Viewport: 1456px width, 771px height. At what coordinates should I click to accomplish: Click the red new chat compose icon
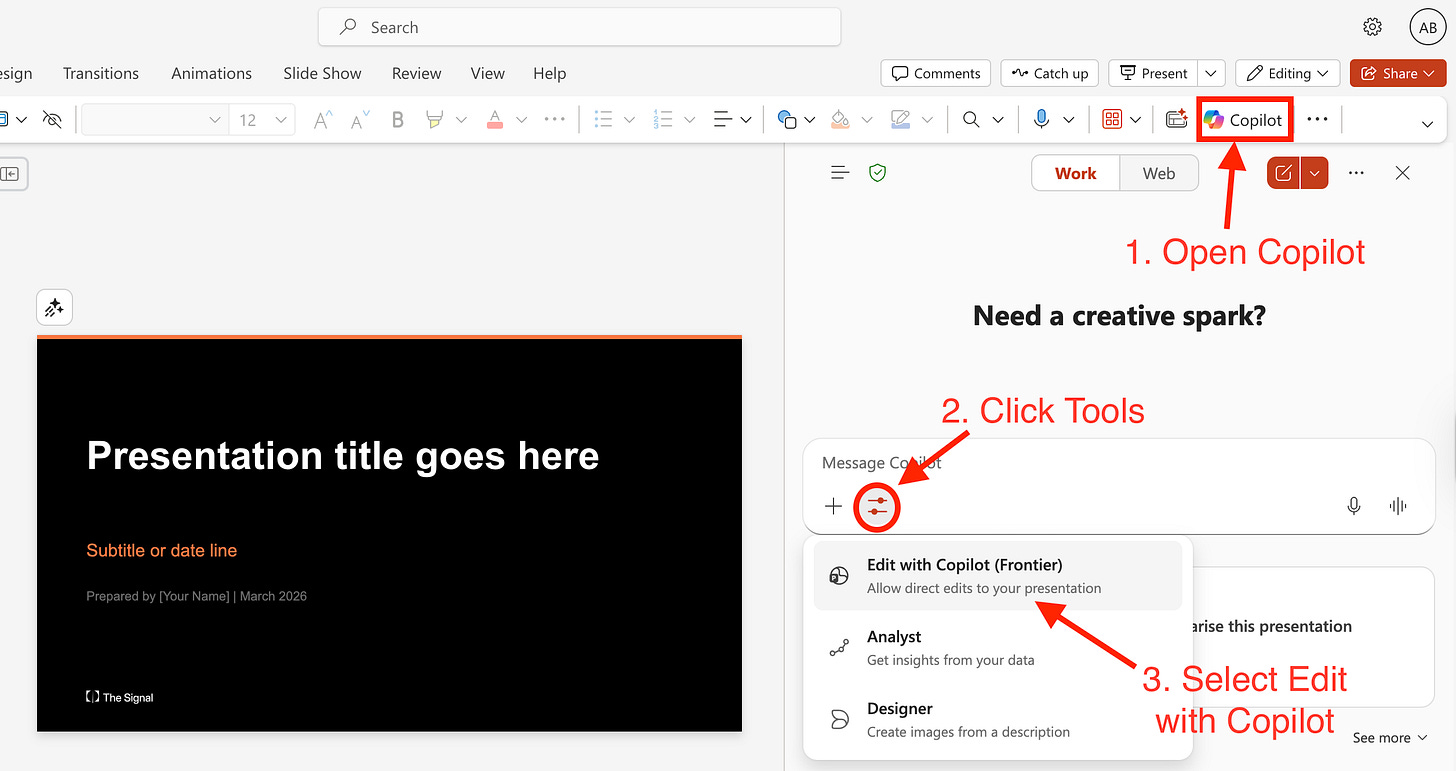[1284, 173]
